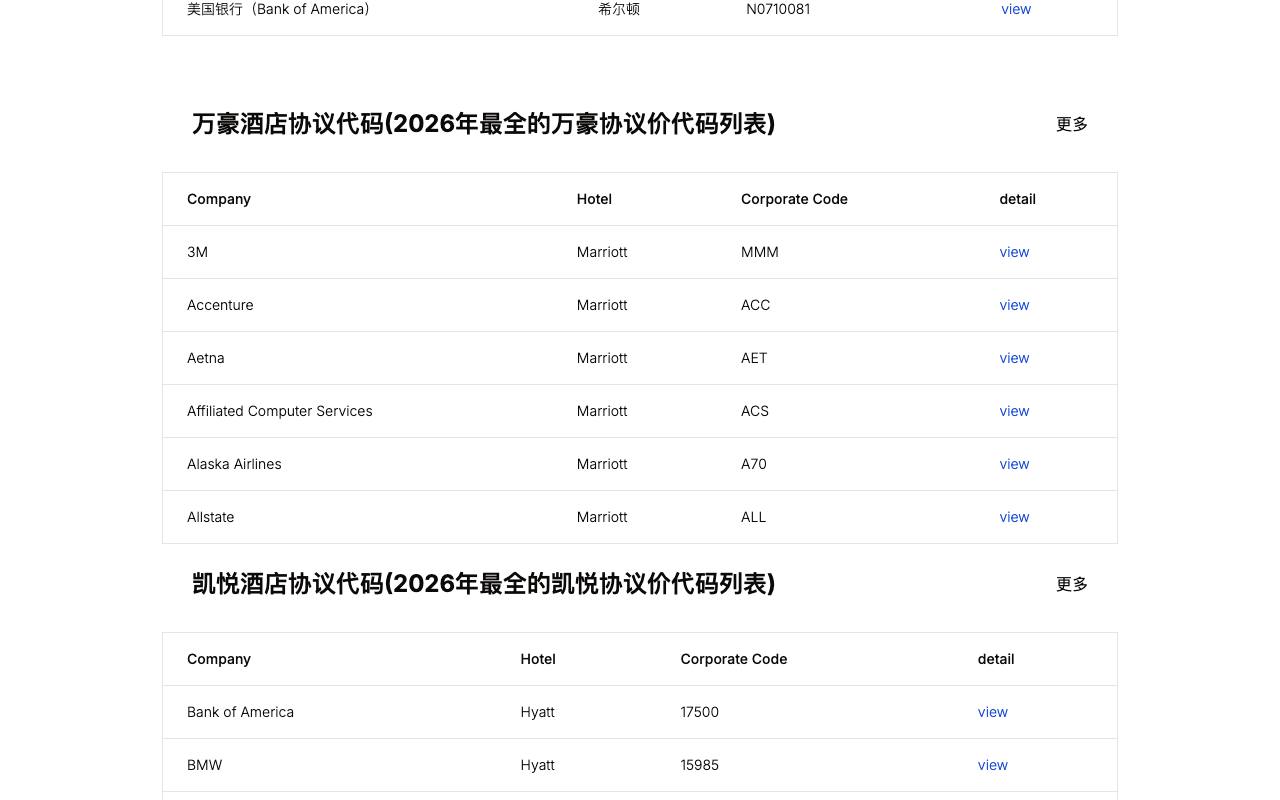This screenshot has width=1280, height=800.
Task: Click the Alaska Airlines company name
Action: pyautogui.click(x=234, y=464)
